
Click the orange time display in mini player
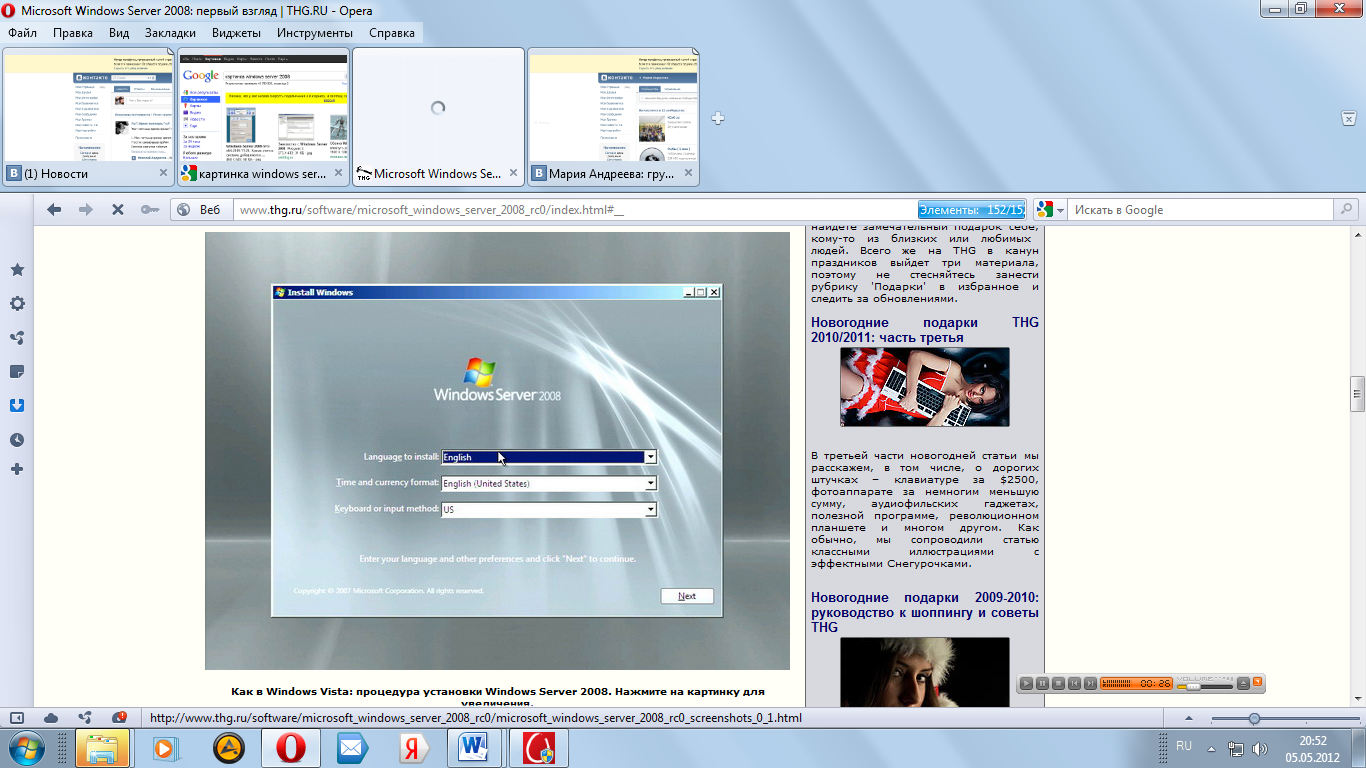[x=1136, y=683]
